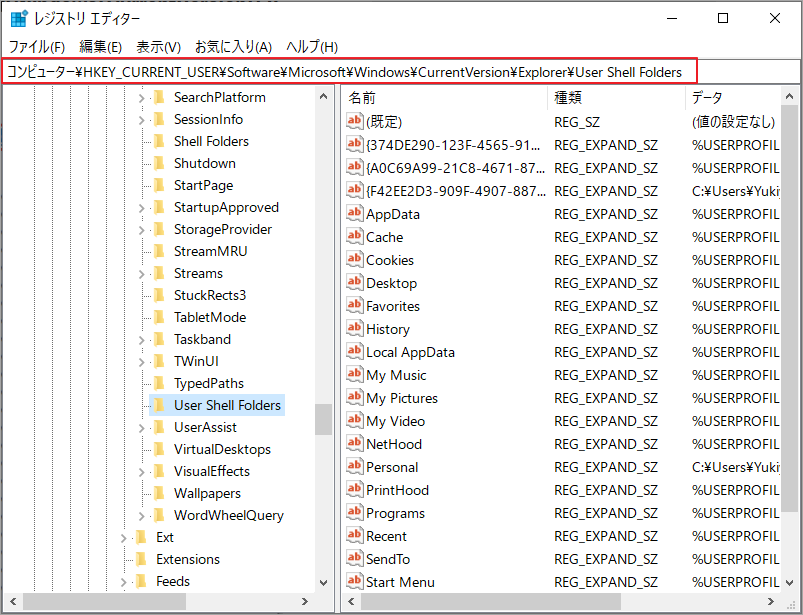Click the values pane scroll right arrow
Image resolution: width=803 pixels, height=615 pixels.
[771, 601]
